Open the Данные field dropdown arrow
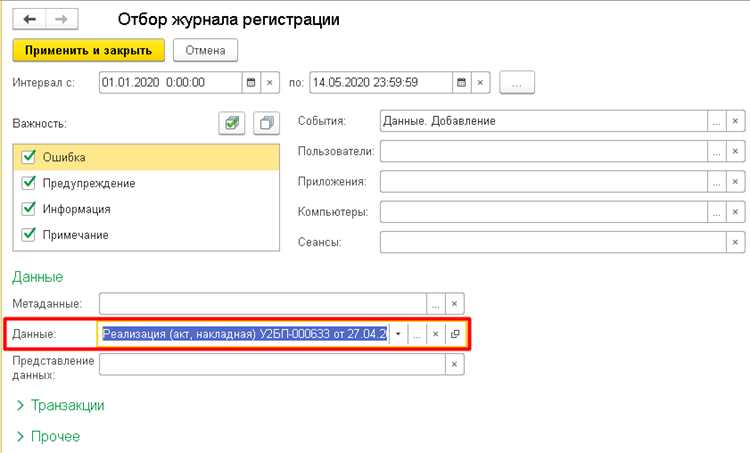 pos(398,334)
